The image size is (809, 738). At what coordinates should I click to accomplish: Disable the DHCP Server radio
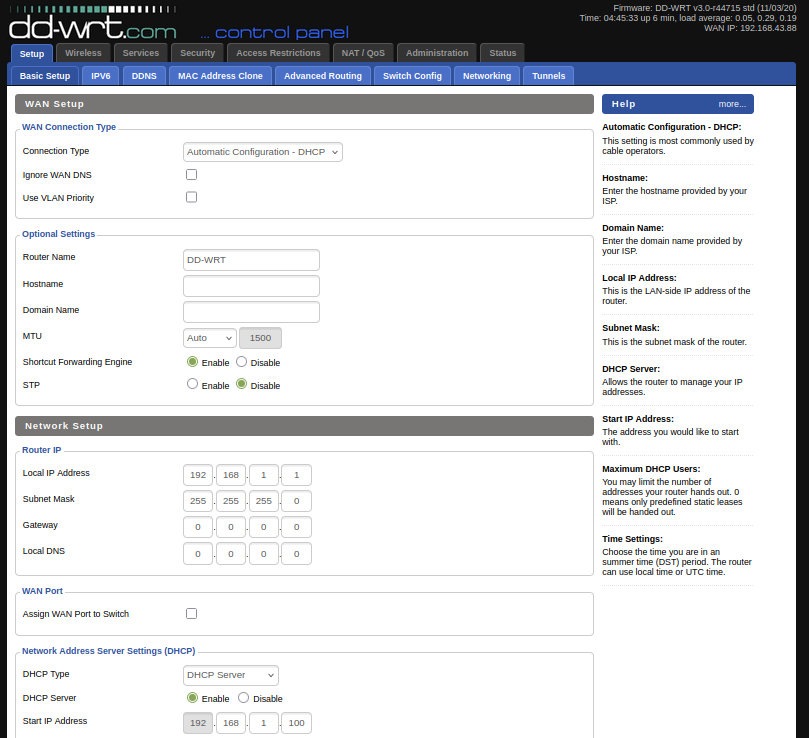(244, 698)
